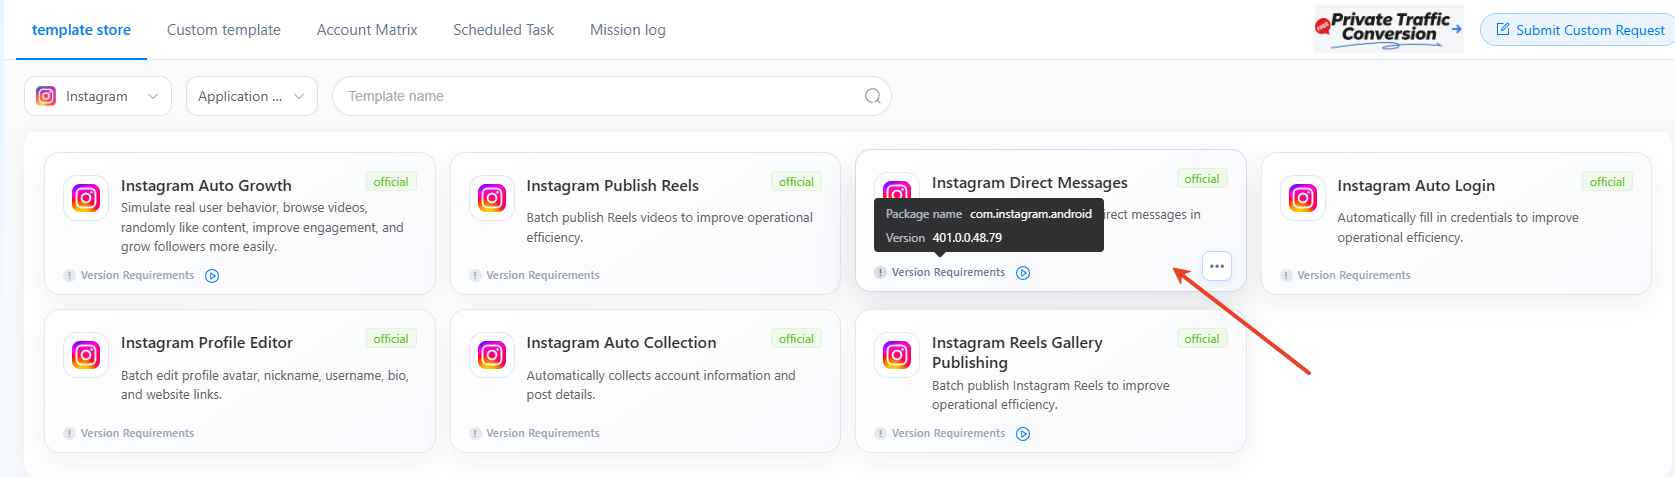
Task: Click the Instagram Direct Messages version play icon
Action: (x=1023, y=273)
